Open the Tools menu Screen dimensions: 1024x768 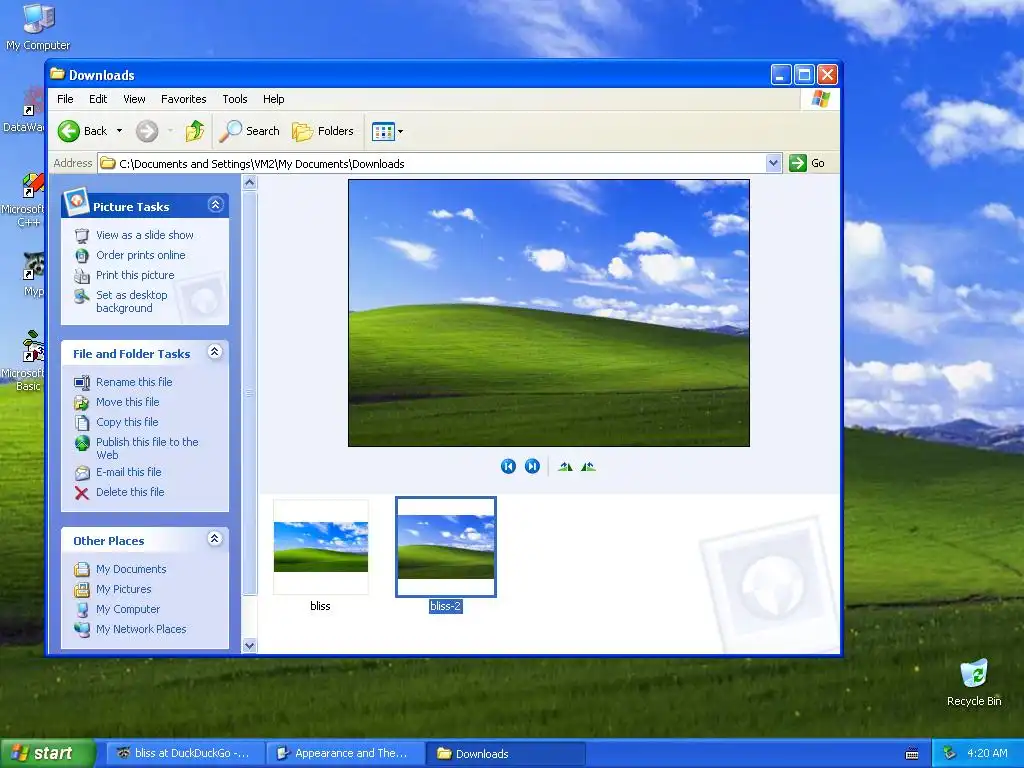[x=234, y=99]
